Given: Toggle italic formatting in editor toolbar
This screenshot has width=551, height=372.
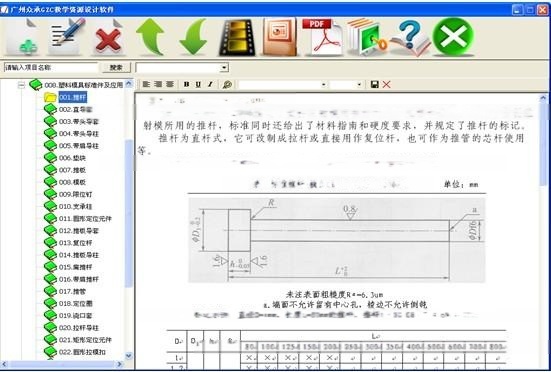Looking at the screenshot, I should point(210,84).
